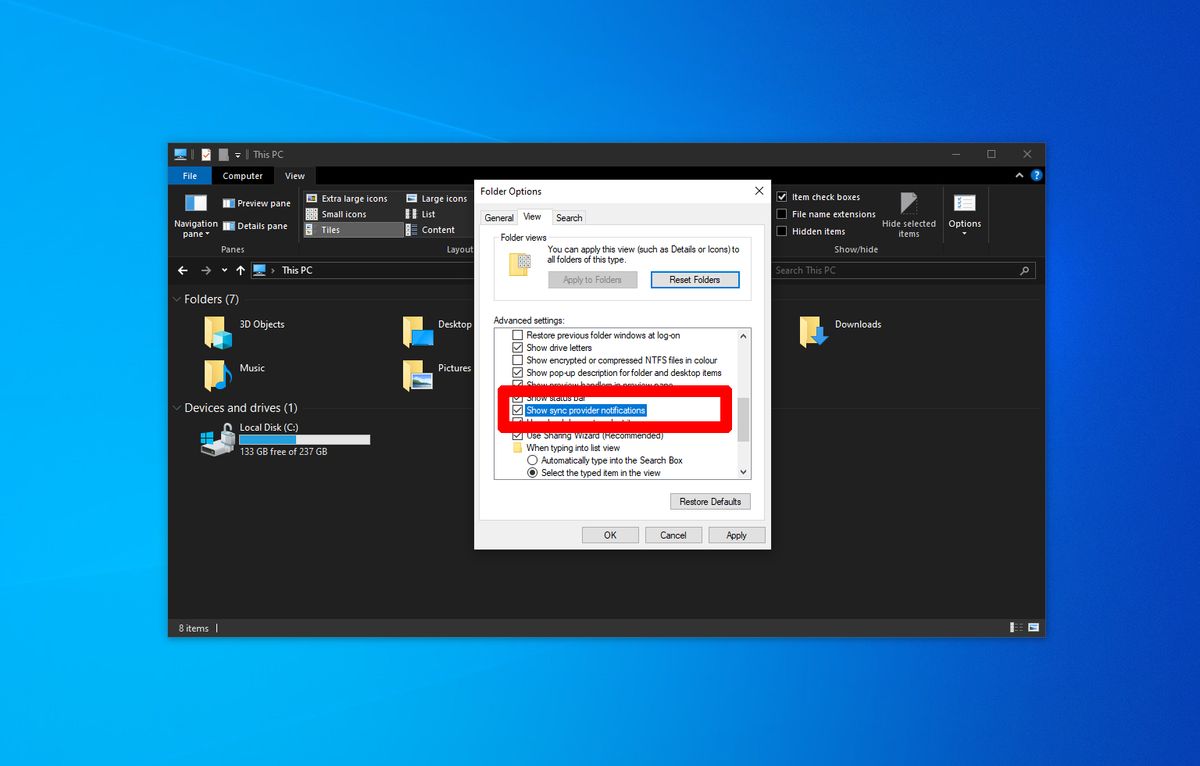Collapse the Folders (7) group

pyautogui.click(x=176, y=299)
